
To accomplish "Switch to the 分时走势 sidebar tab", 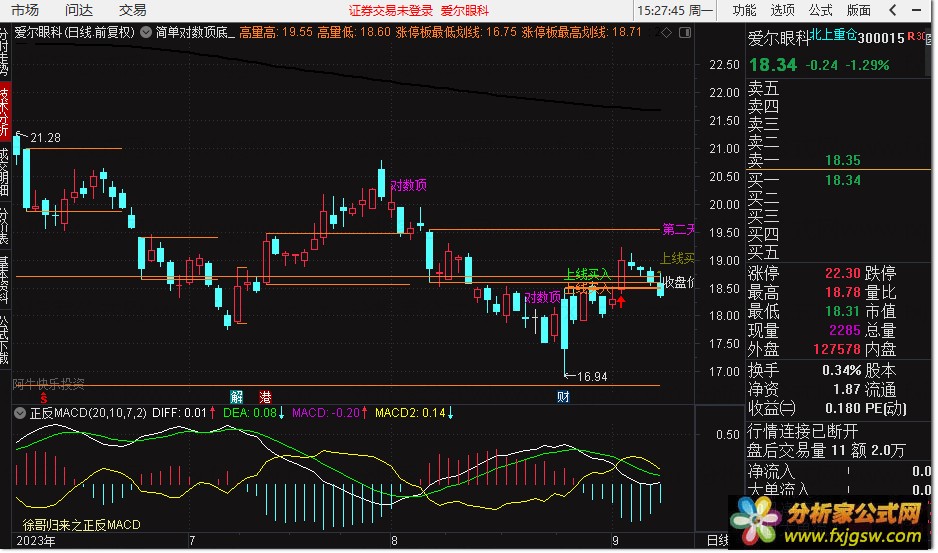I will click(x=5, y=51).
